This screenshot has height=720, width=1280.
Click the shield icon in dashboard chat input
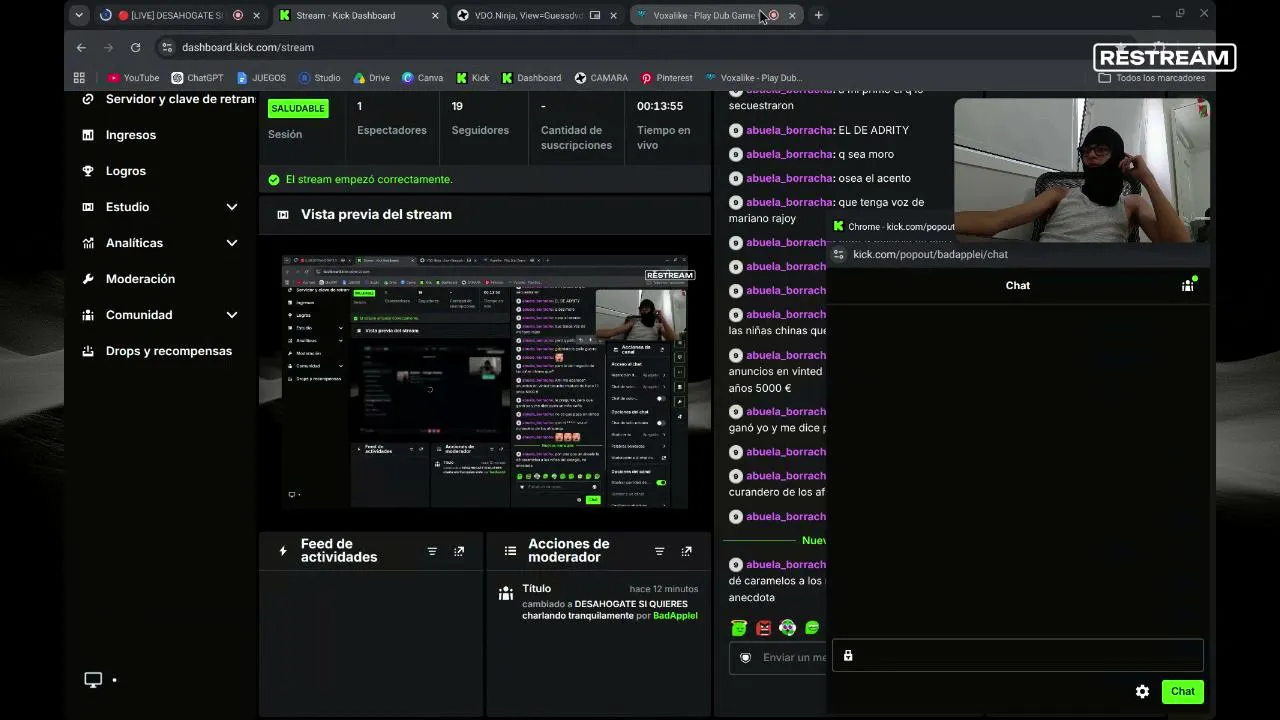pyautogui.click(x=745, y=657)
